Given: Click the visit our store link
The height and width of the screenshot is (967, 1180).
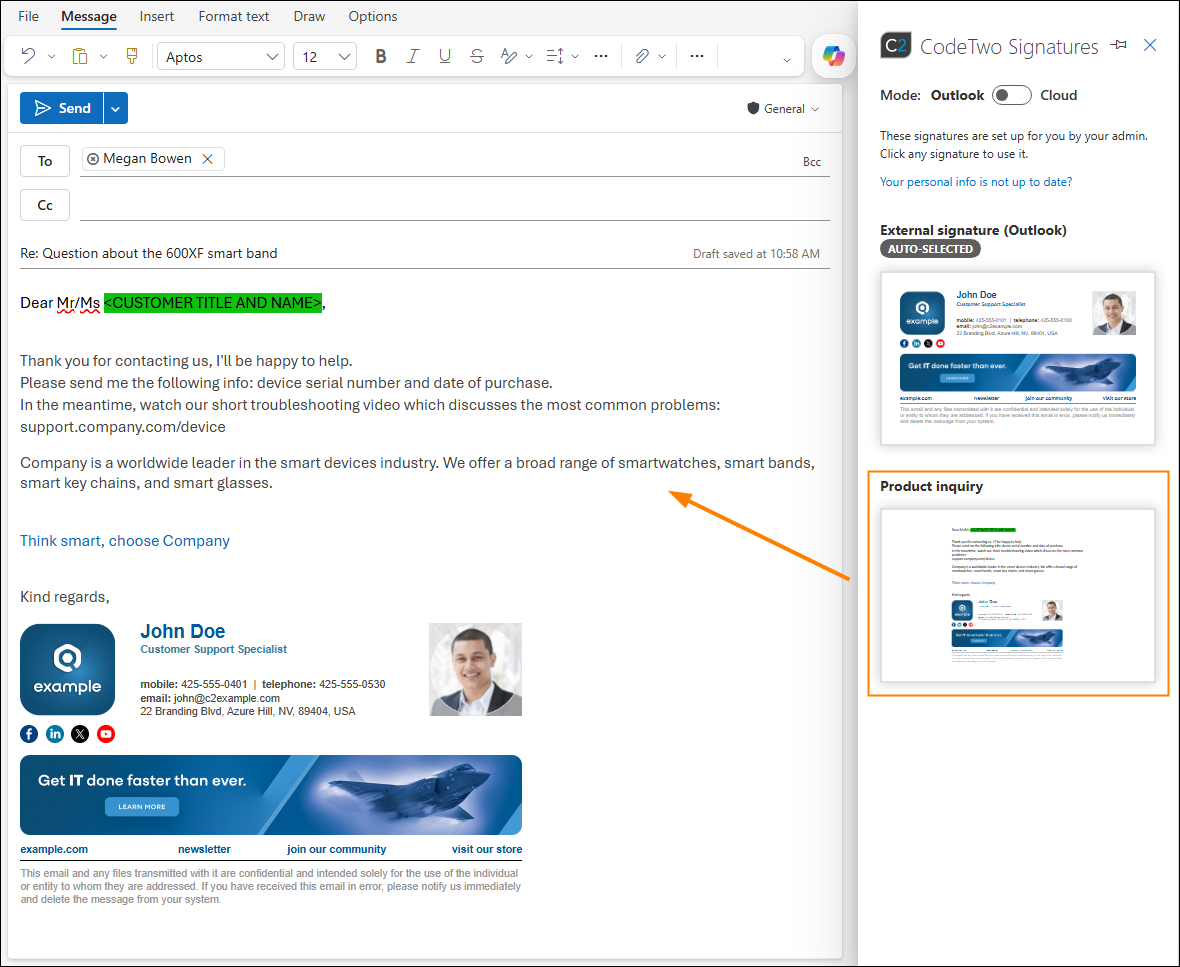Looking at the screenshot, I should (487, 849).
